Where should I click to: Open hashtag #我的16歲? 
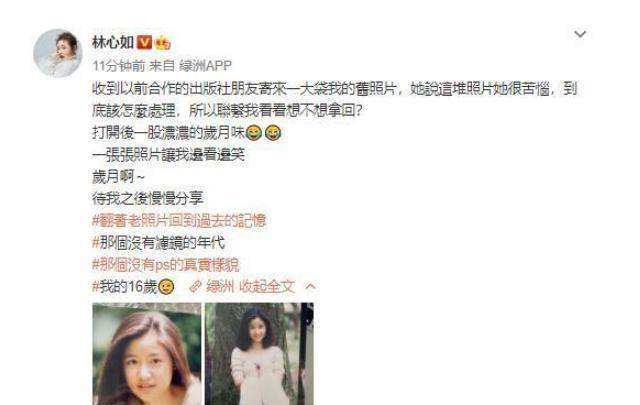(125, 287)
